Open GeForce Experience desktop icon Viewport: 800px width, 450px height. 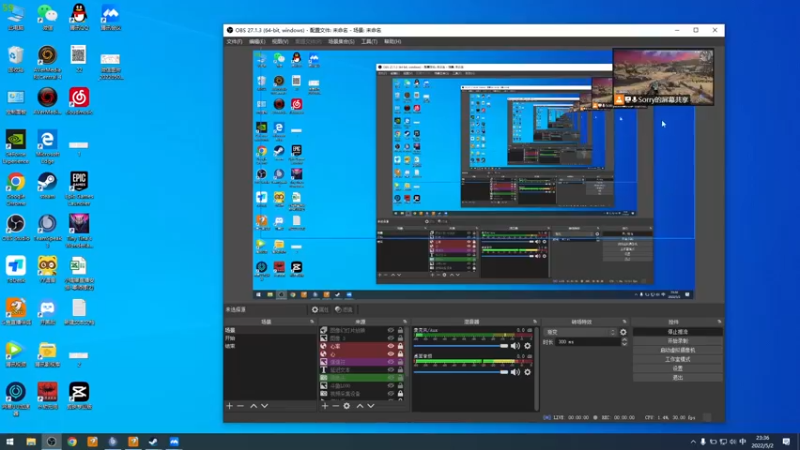point(16,146)
